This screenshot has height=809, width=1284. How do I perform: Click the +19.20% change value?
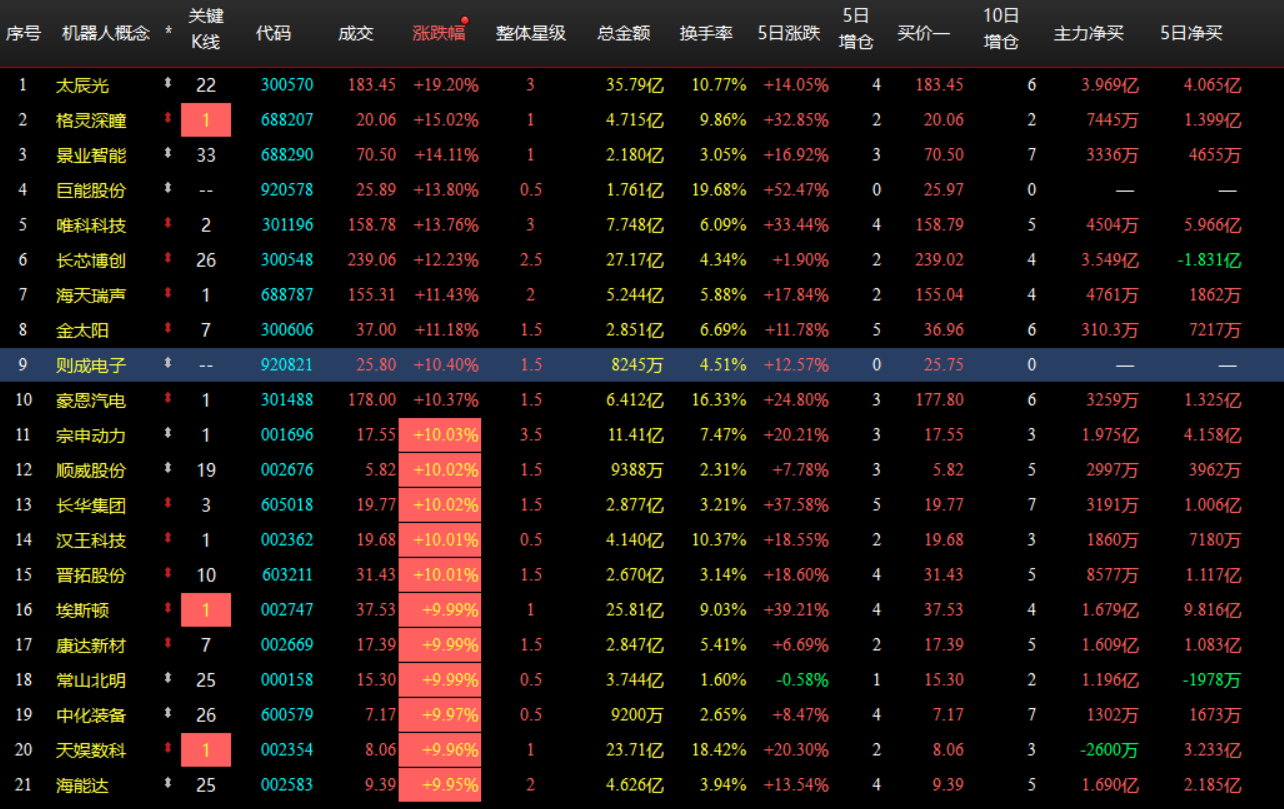coord(446,85)
